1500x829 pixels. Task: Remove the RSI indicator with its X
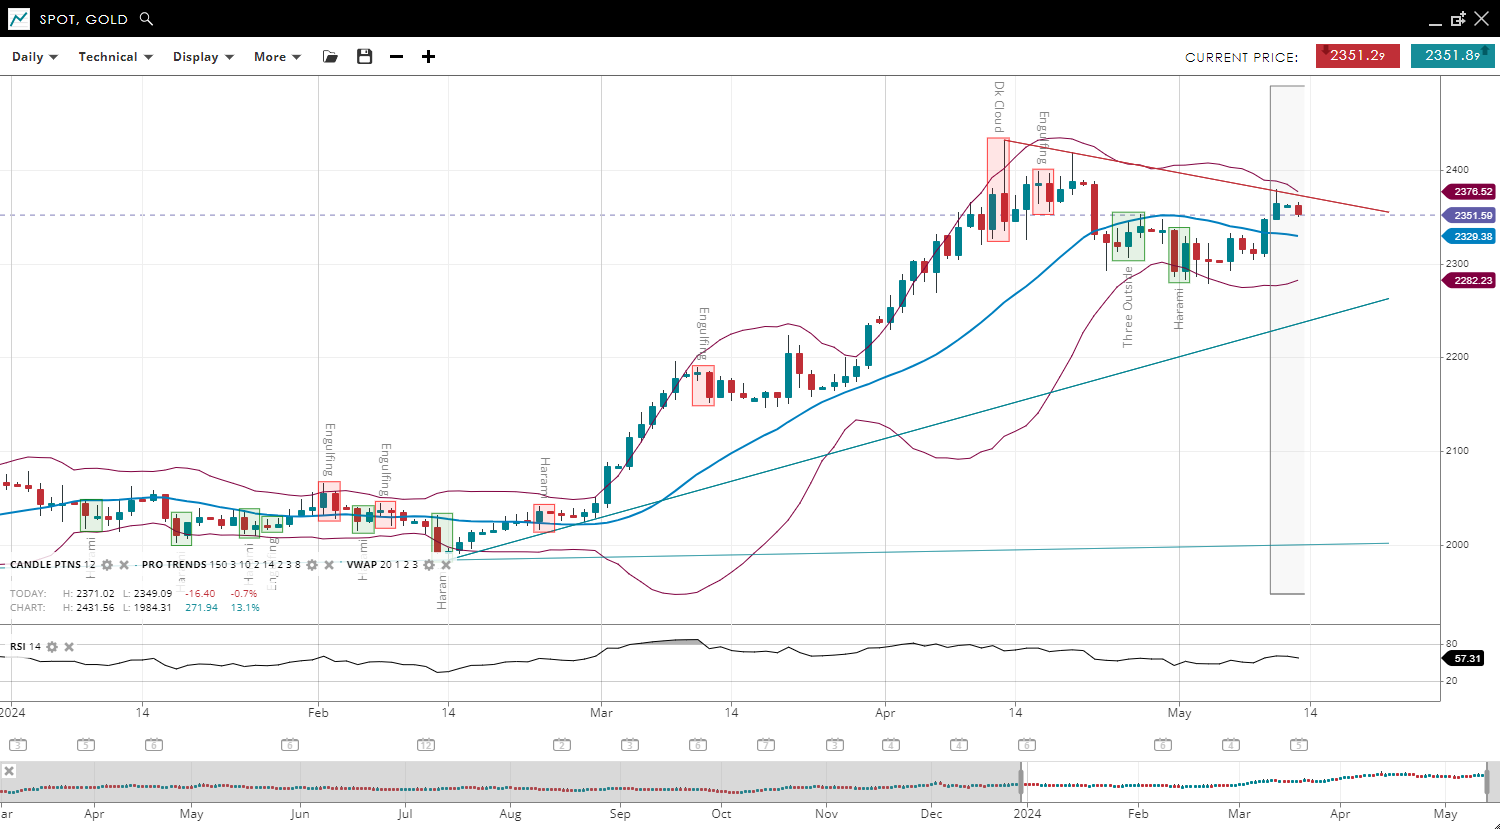pos(69,647)
